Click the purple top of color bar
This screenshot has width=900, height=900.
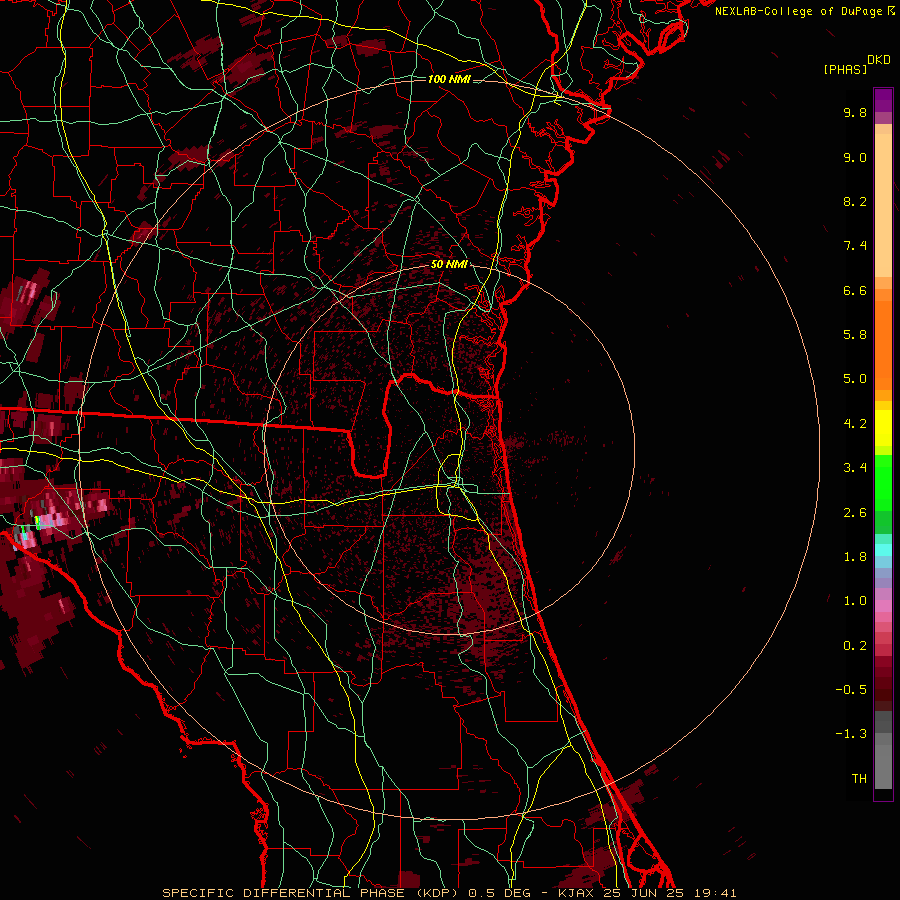pyautogui.click(x=883, y=100)
